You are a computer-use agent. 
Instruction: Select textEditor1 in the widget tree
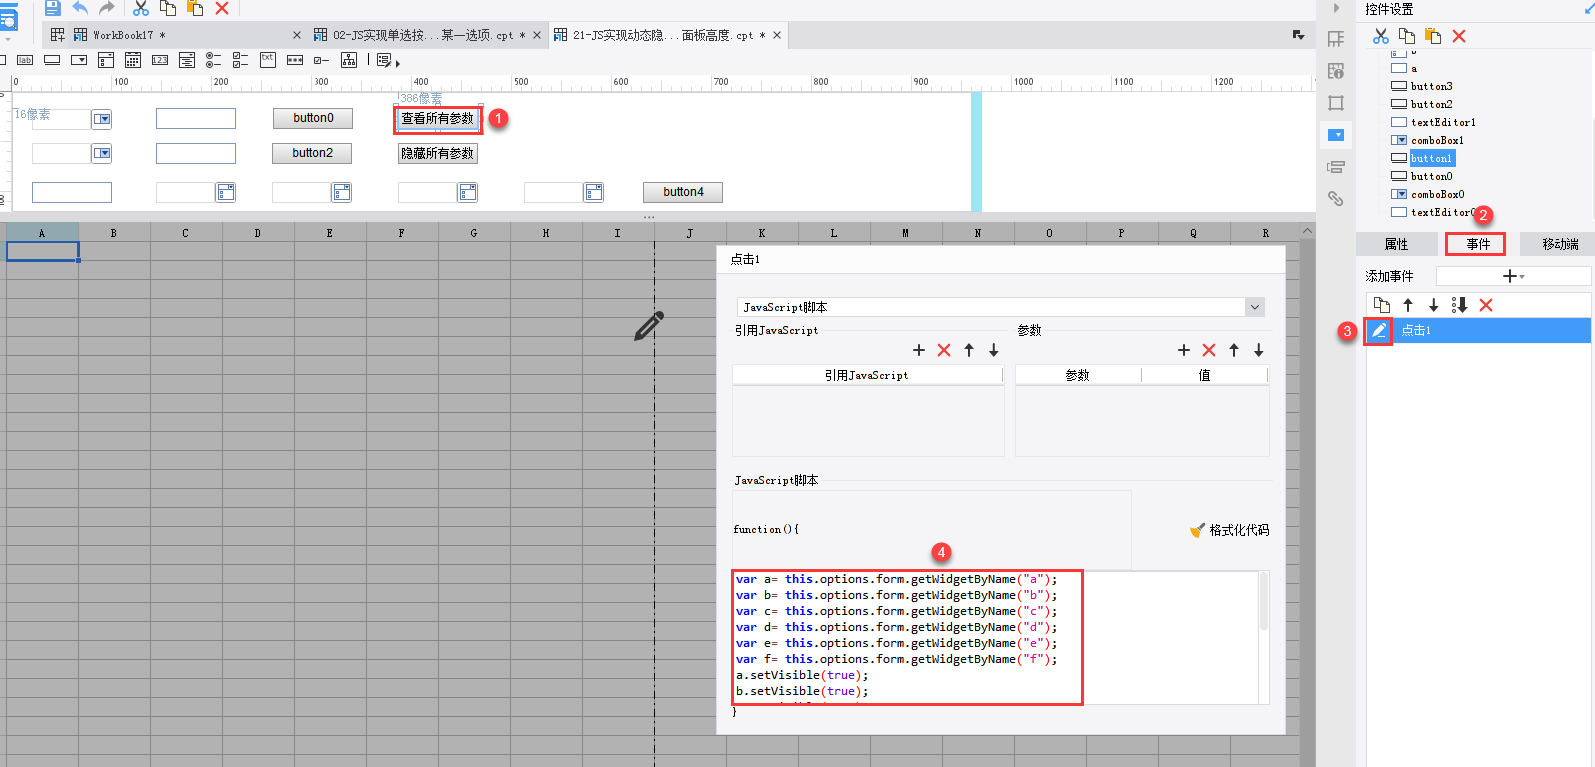click(1443, 122)
